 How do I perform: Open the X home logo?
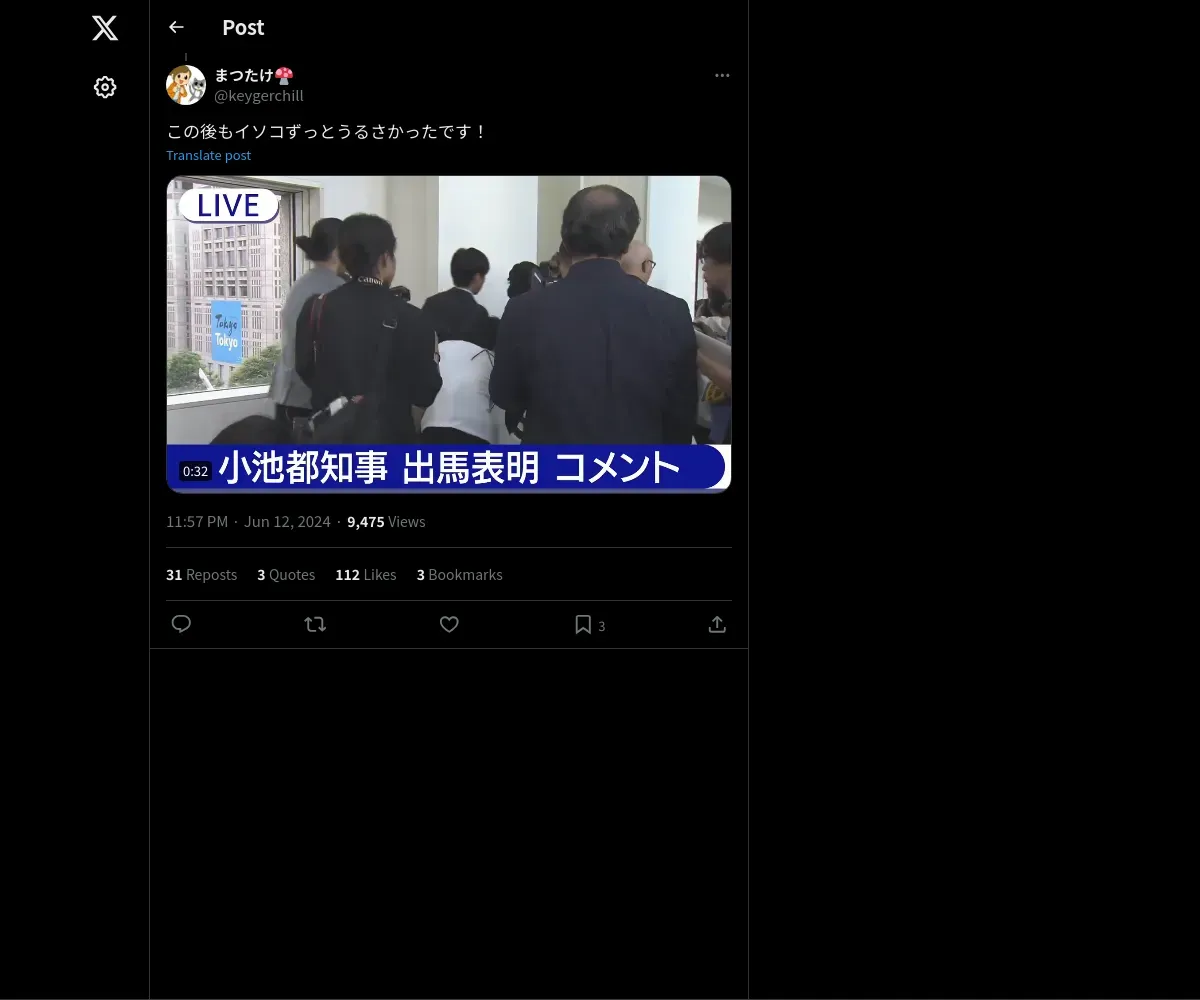coord(105,28)
